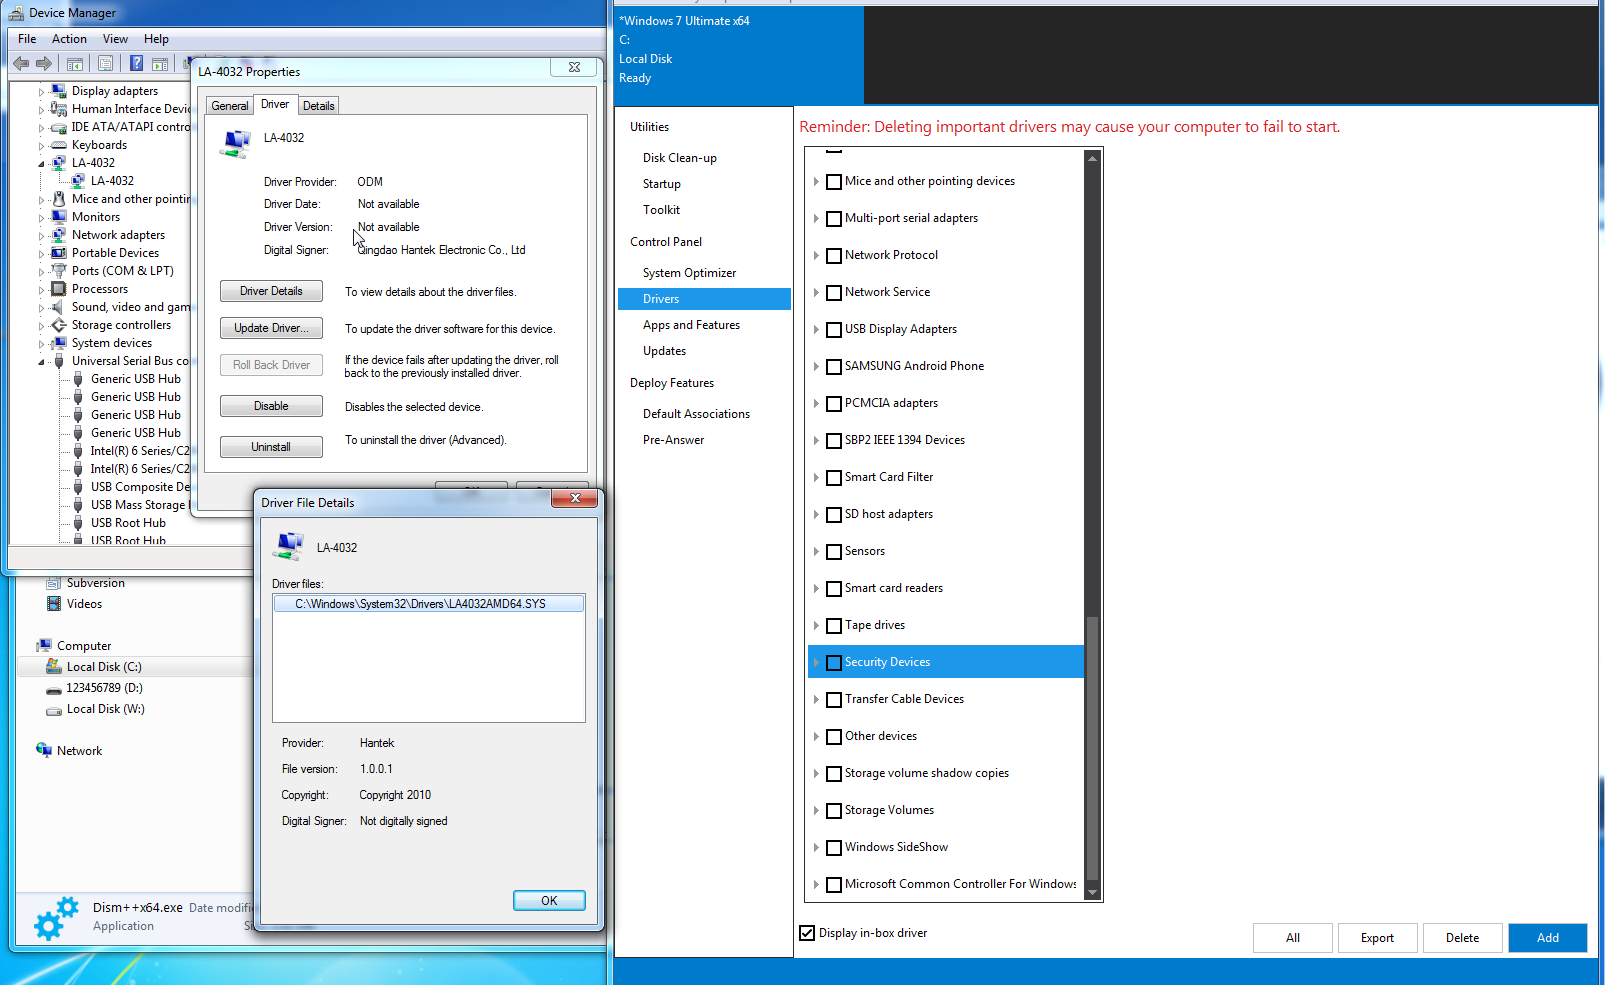Click the Subversion library icon

[54, 583]
